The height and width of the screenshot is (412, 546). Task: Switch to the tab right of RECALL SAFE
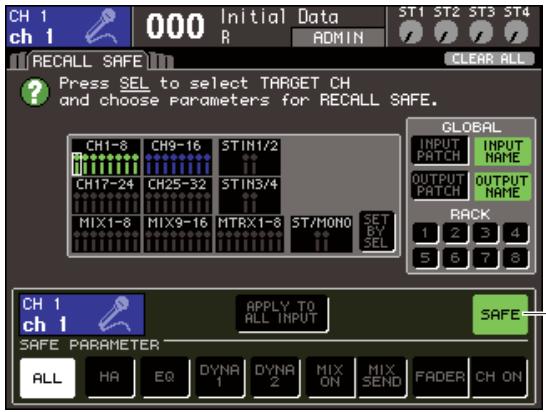[x=161, y=61]
